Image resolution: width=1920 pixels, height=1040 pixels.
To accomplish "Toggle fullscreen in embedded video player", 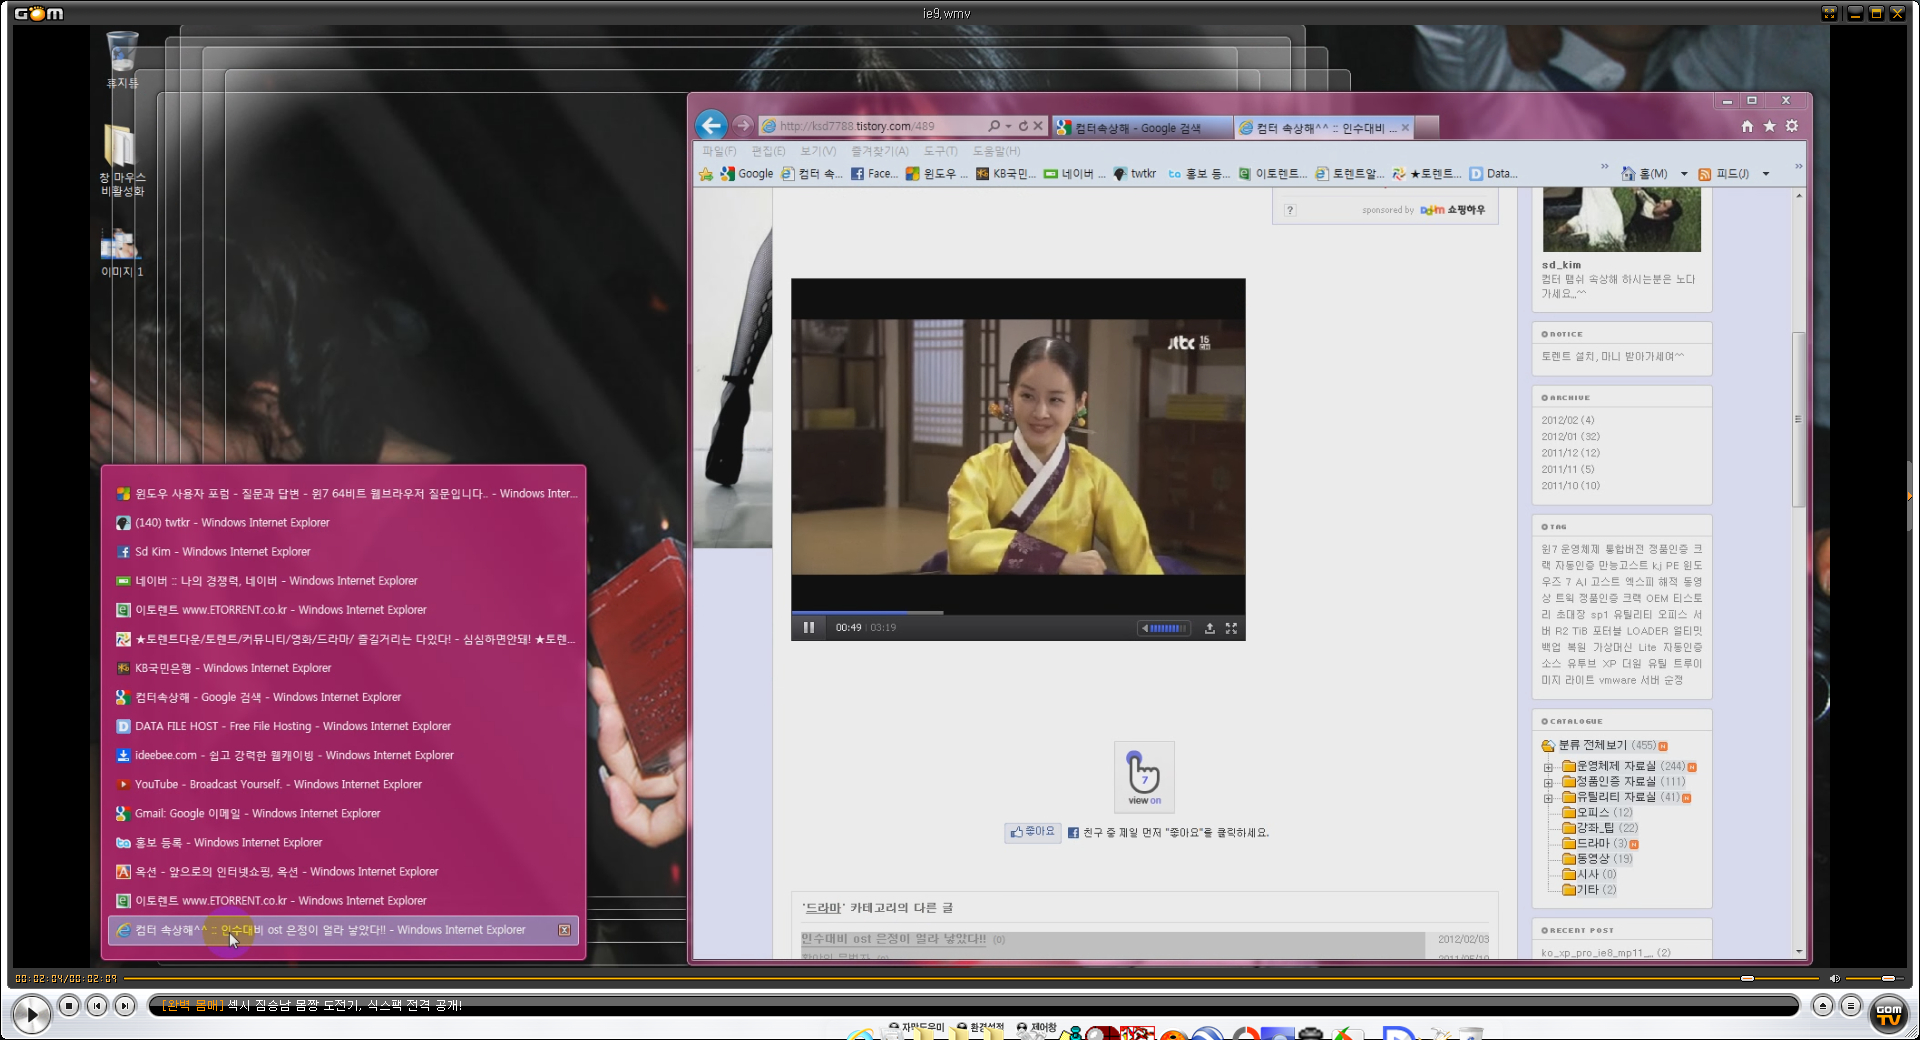I will tap(1231, 628).
